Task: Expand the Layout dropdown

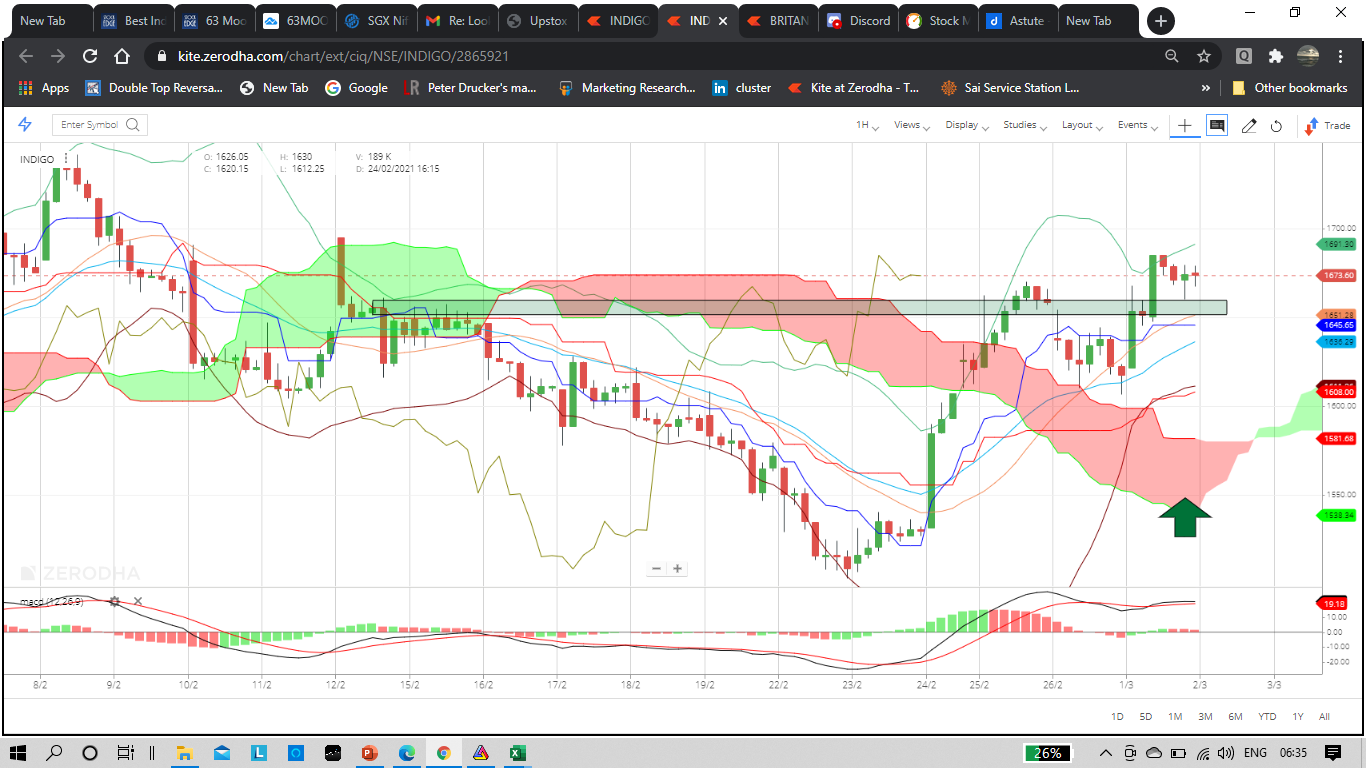Action: tap(1081, 125)
